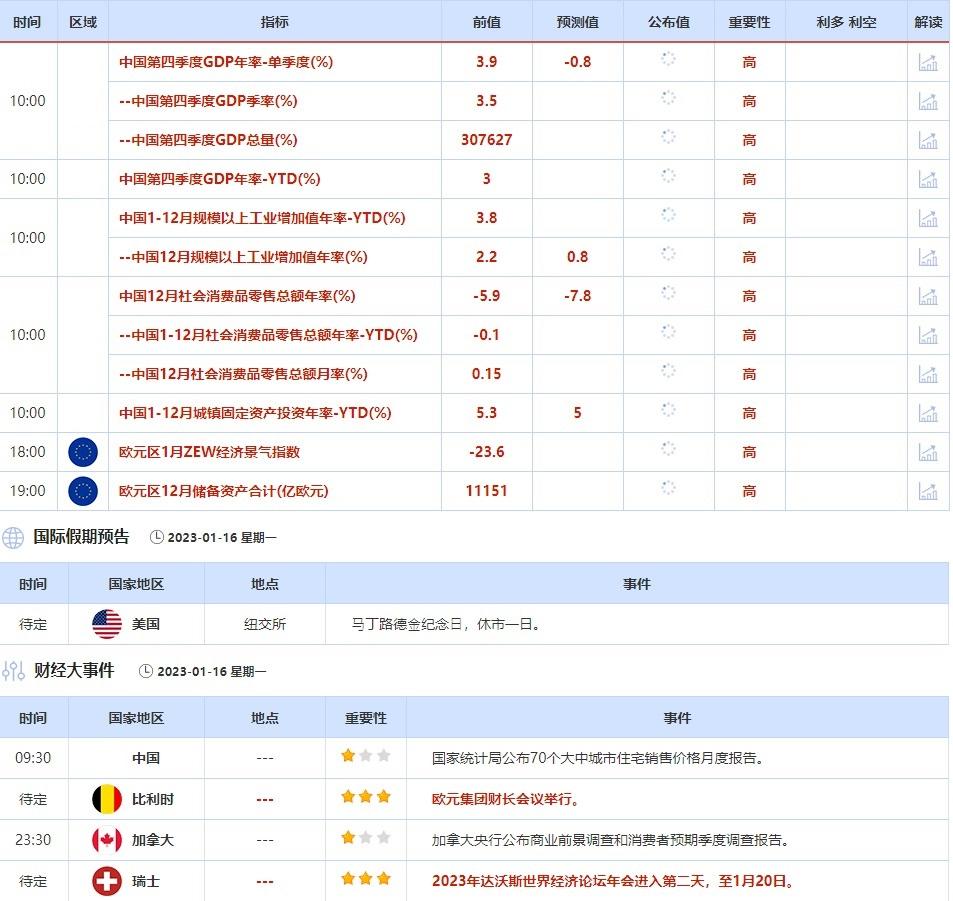
Task: Click the Switzerland flag icon
Action: 107,882
